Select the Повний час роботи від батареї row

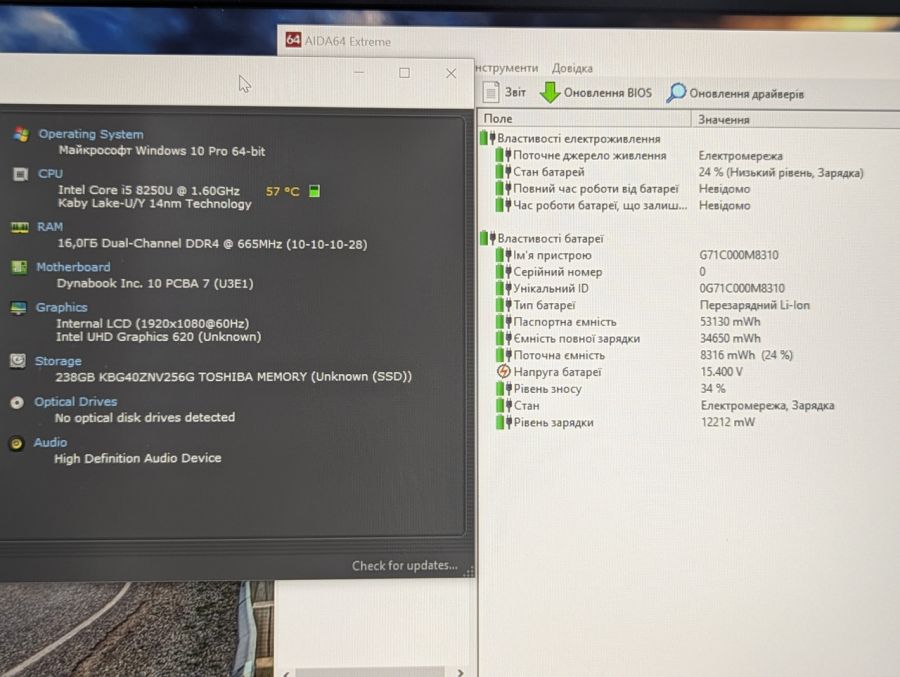point(689,188)
